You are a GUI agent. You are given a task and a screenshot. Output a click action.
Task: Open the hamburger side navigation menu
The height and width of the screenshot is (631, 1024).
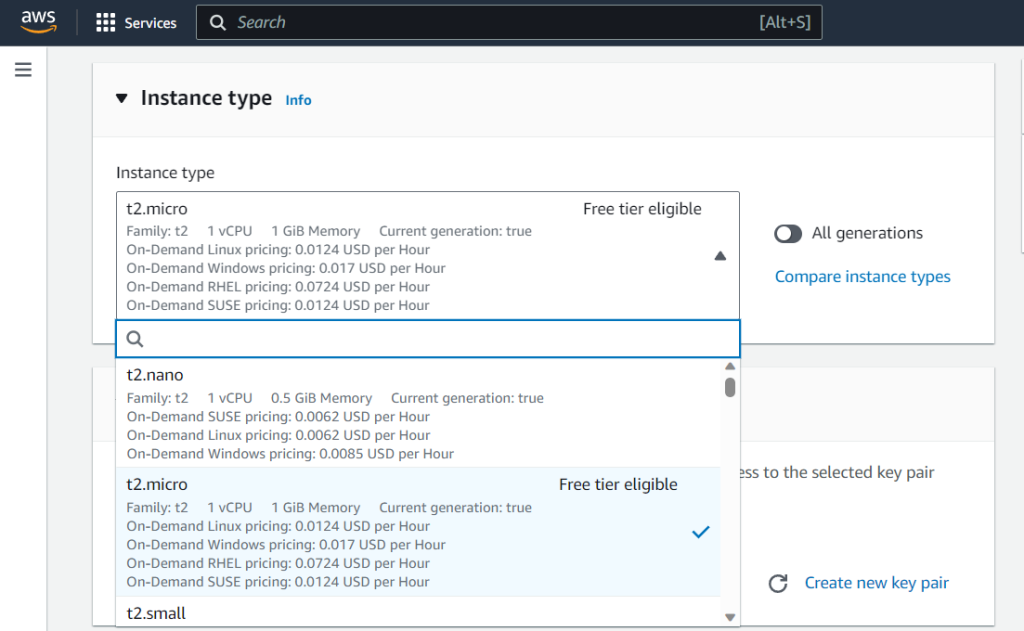point(23,70)
